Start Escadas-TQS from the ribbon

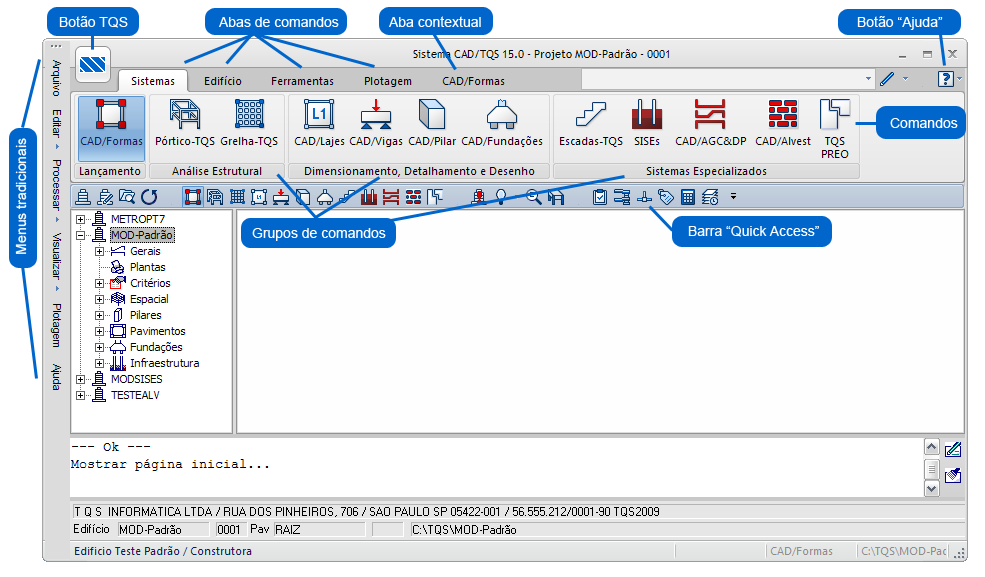(x=591, y=124)
